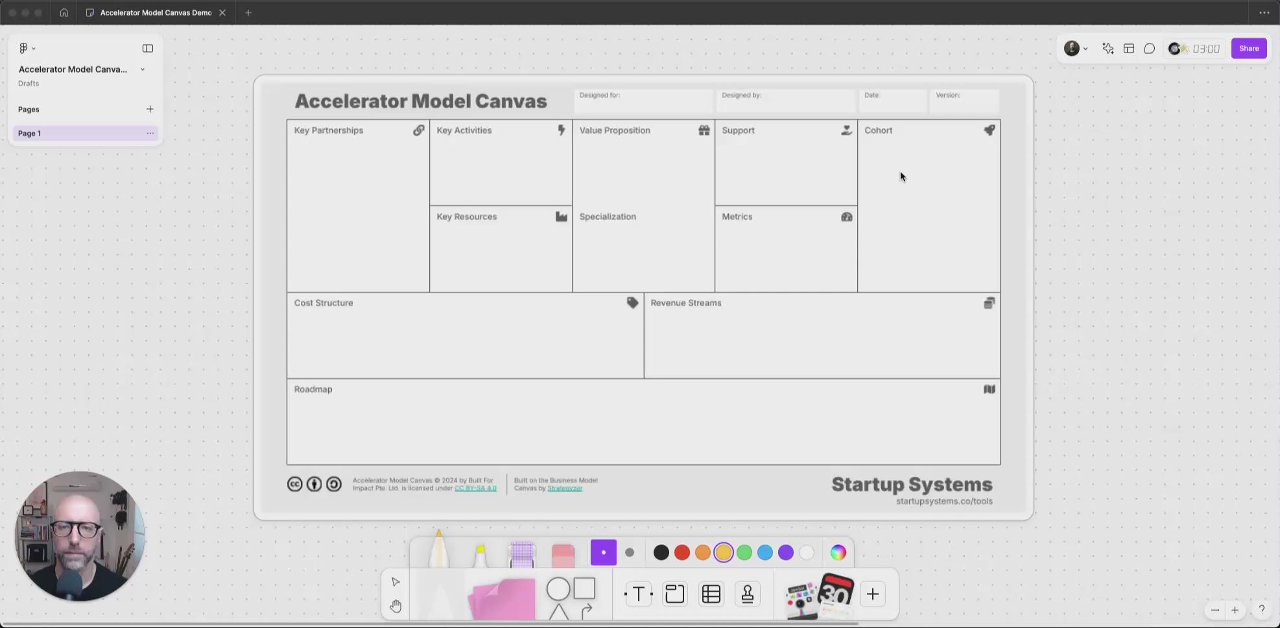
Task: Open more tools plus button
Action: pyautogui.click(x=872, y=595)
